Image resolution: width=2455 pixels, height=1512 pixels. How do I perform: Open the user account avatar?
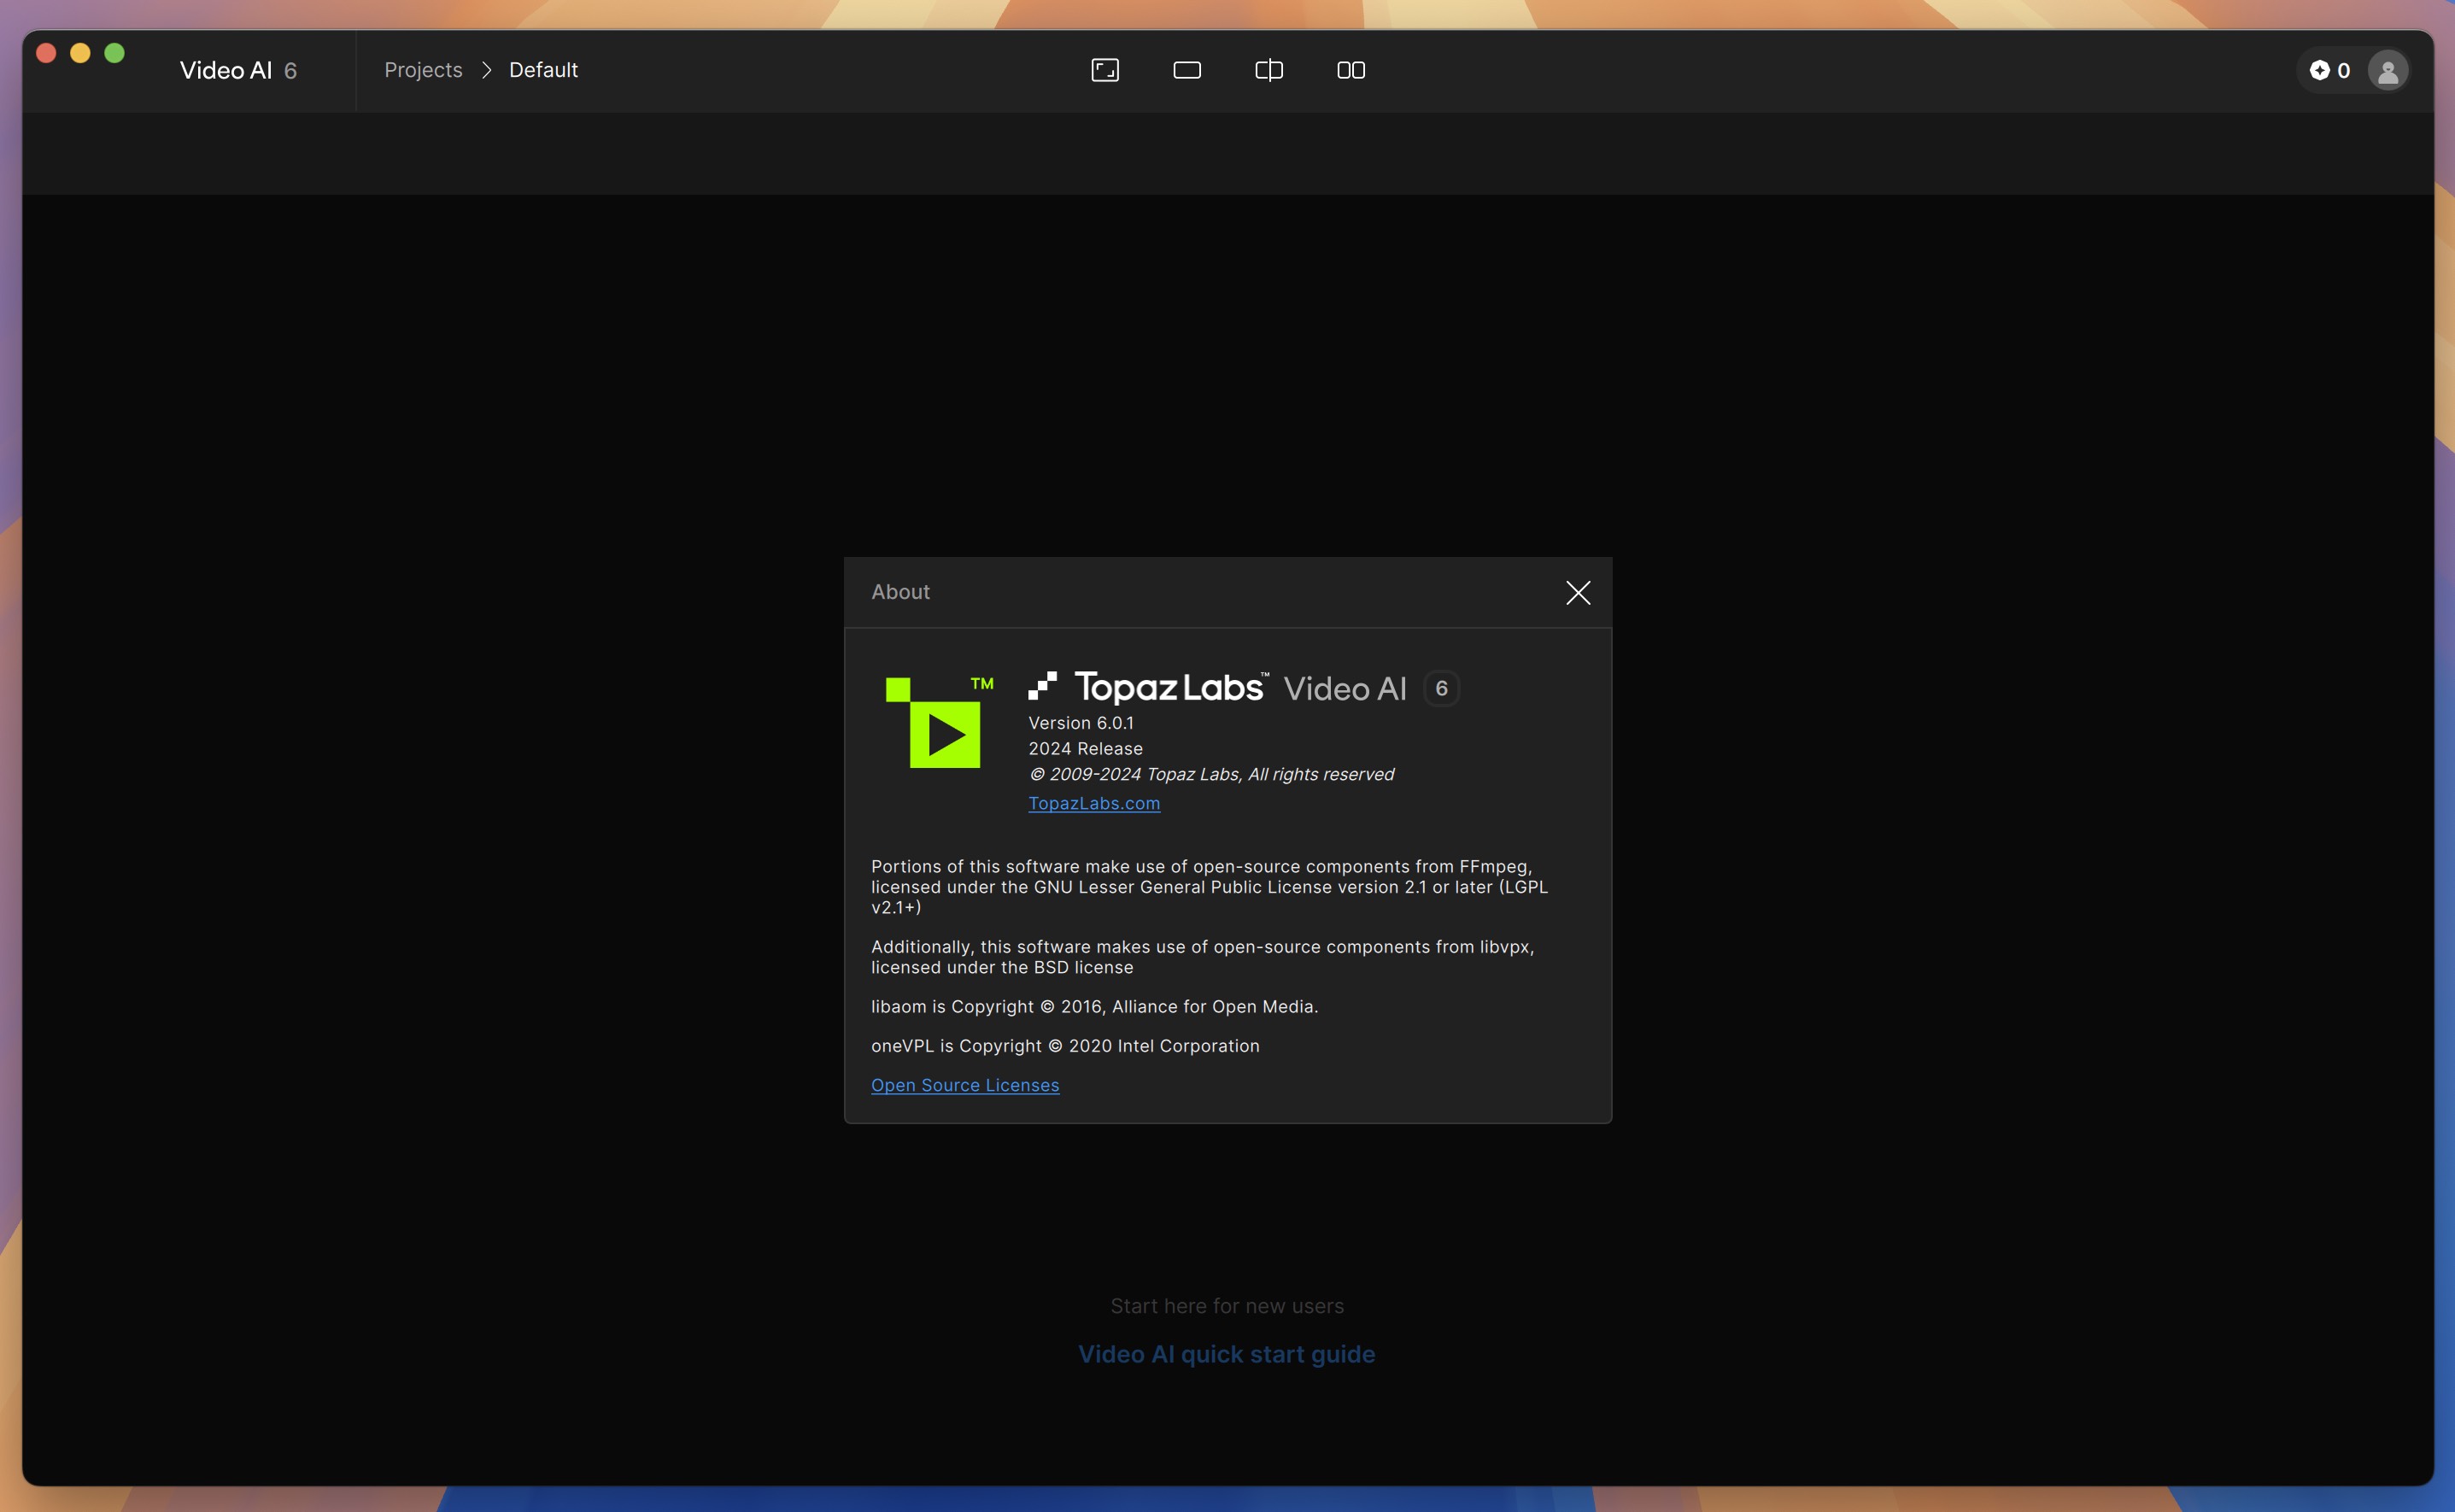point(2388,71)
